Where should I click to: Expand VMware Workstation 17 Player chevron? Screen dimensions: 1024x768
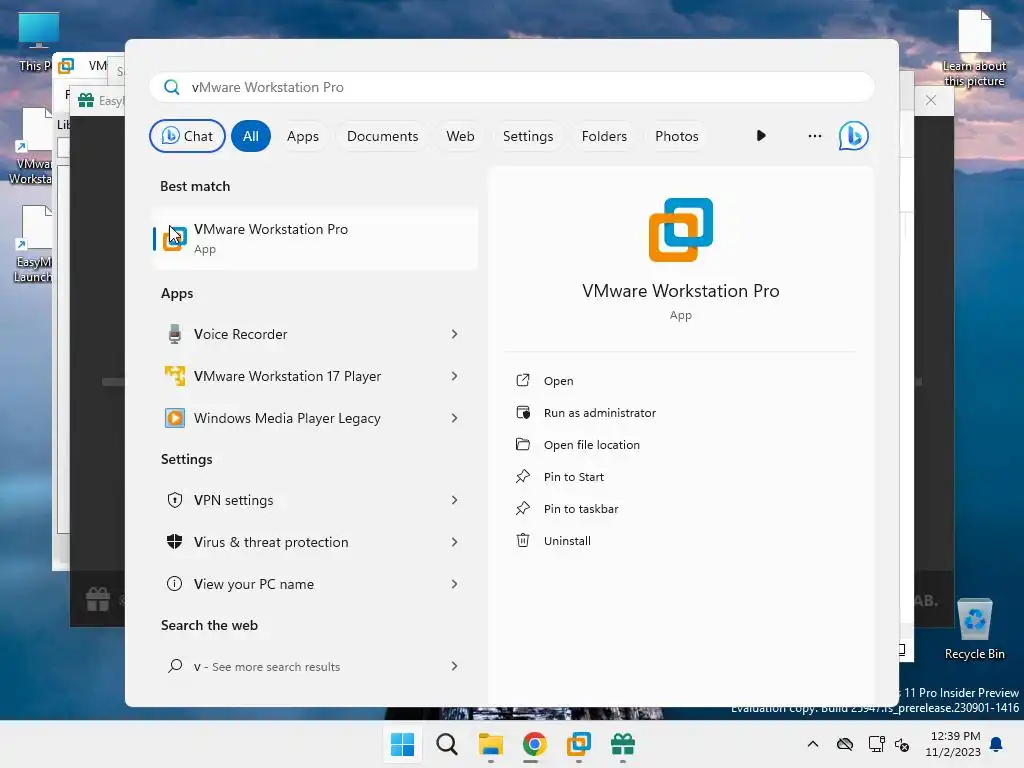(x=455, y=376)
